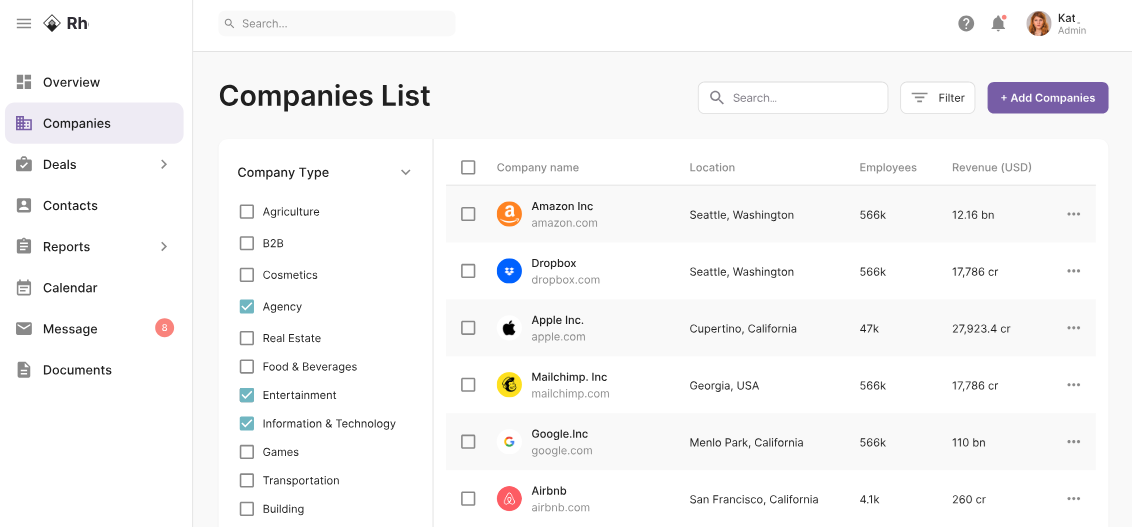Open Message in the sidebar
This screenshot has height=527, width=1132.
tap(70, 328)
